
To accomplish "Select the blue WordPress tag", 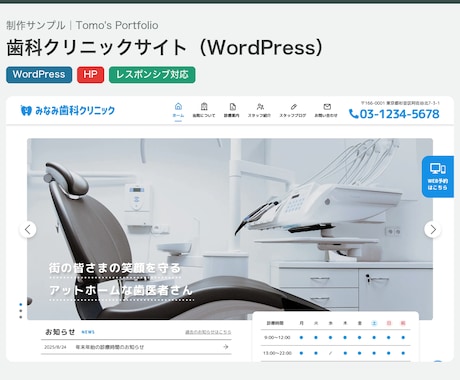I will pyautogui.click(x=39, y=75).
